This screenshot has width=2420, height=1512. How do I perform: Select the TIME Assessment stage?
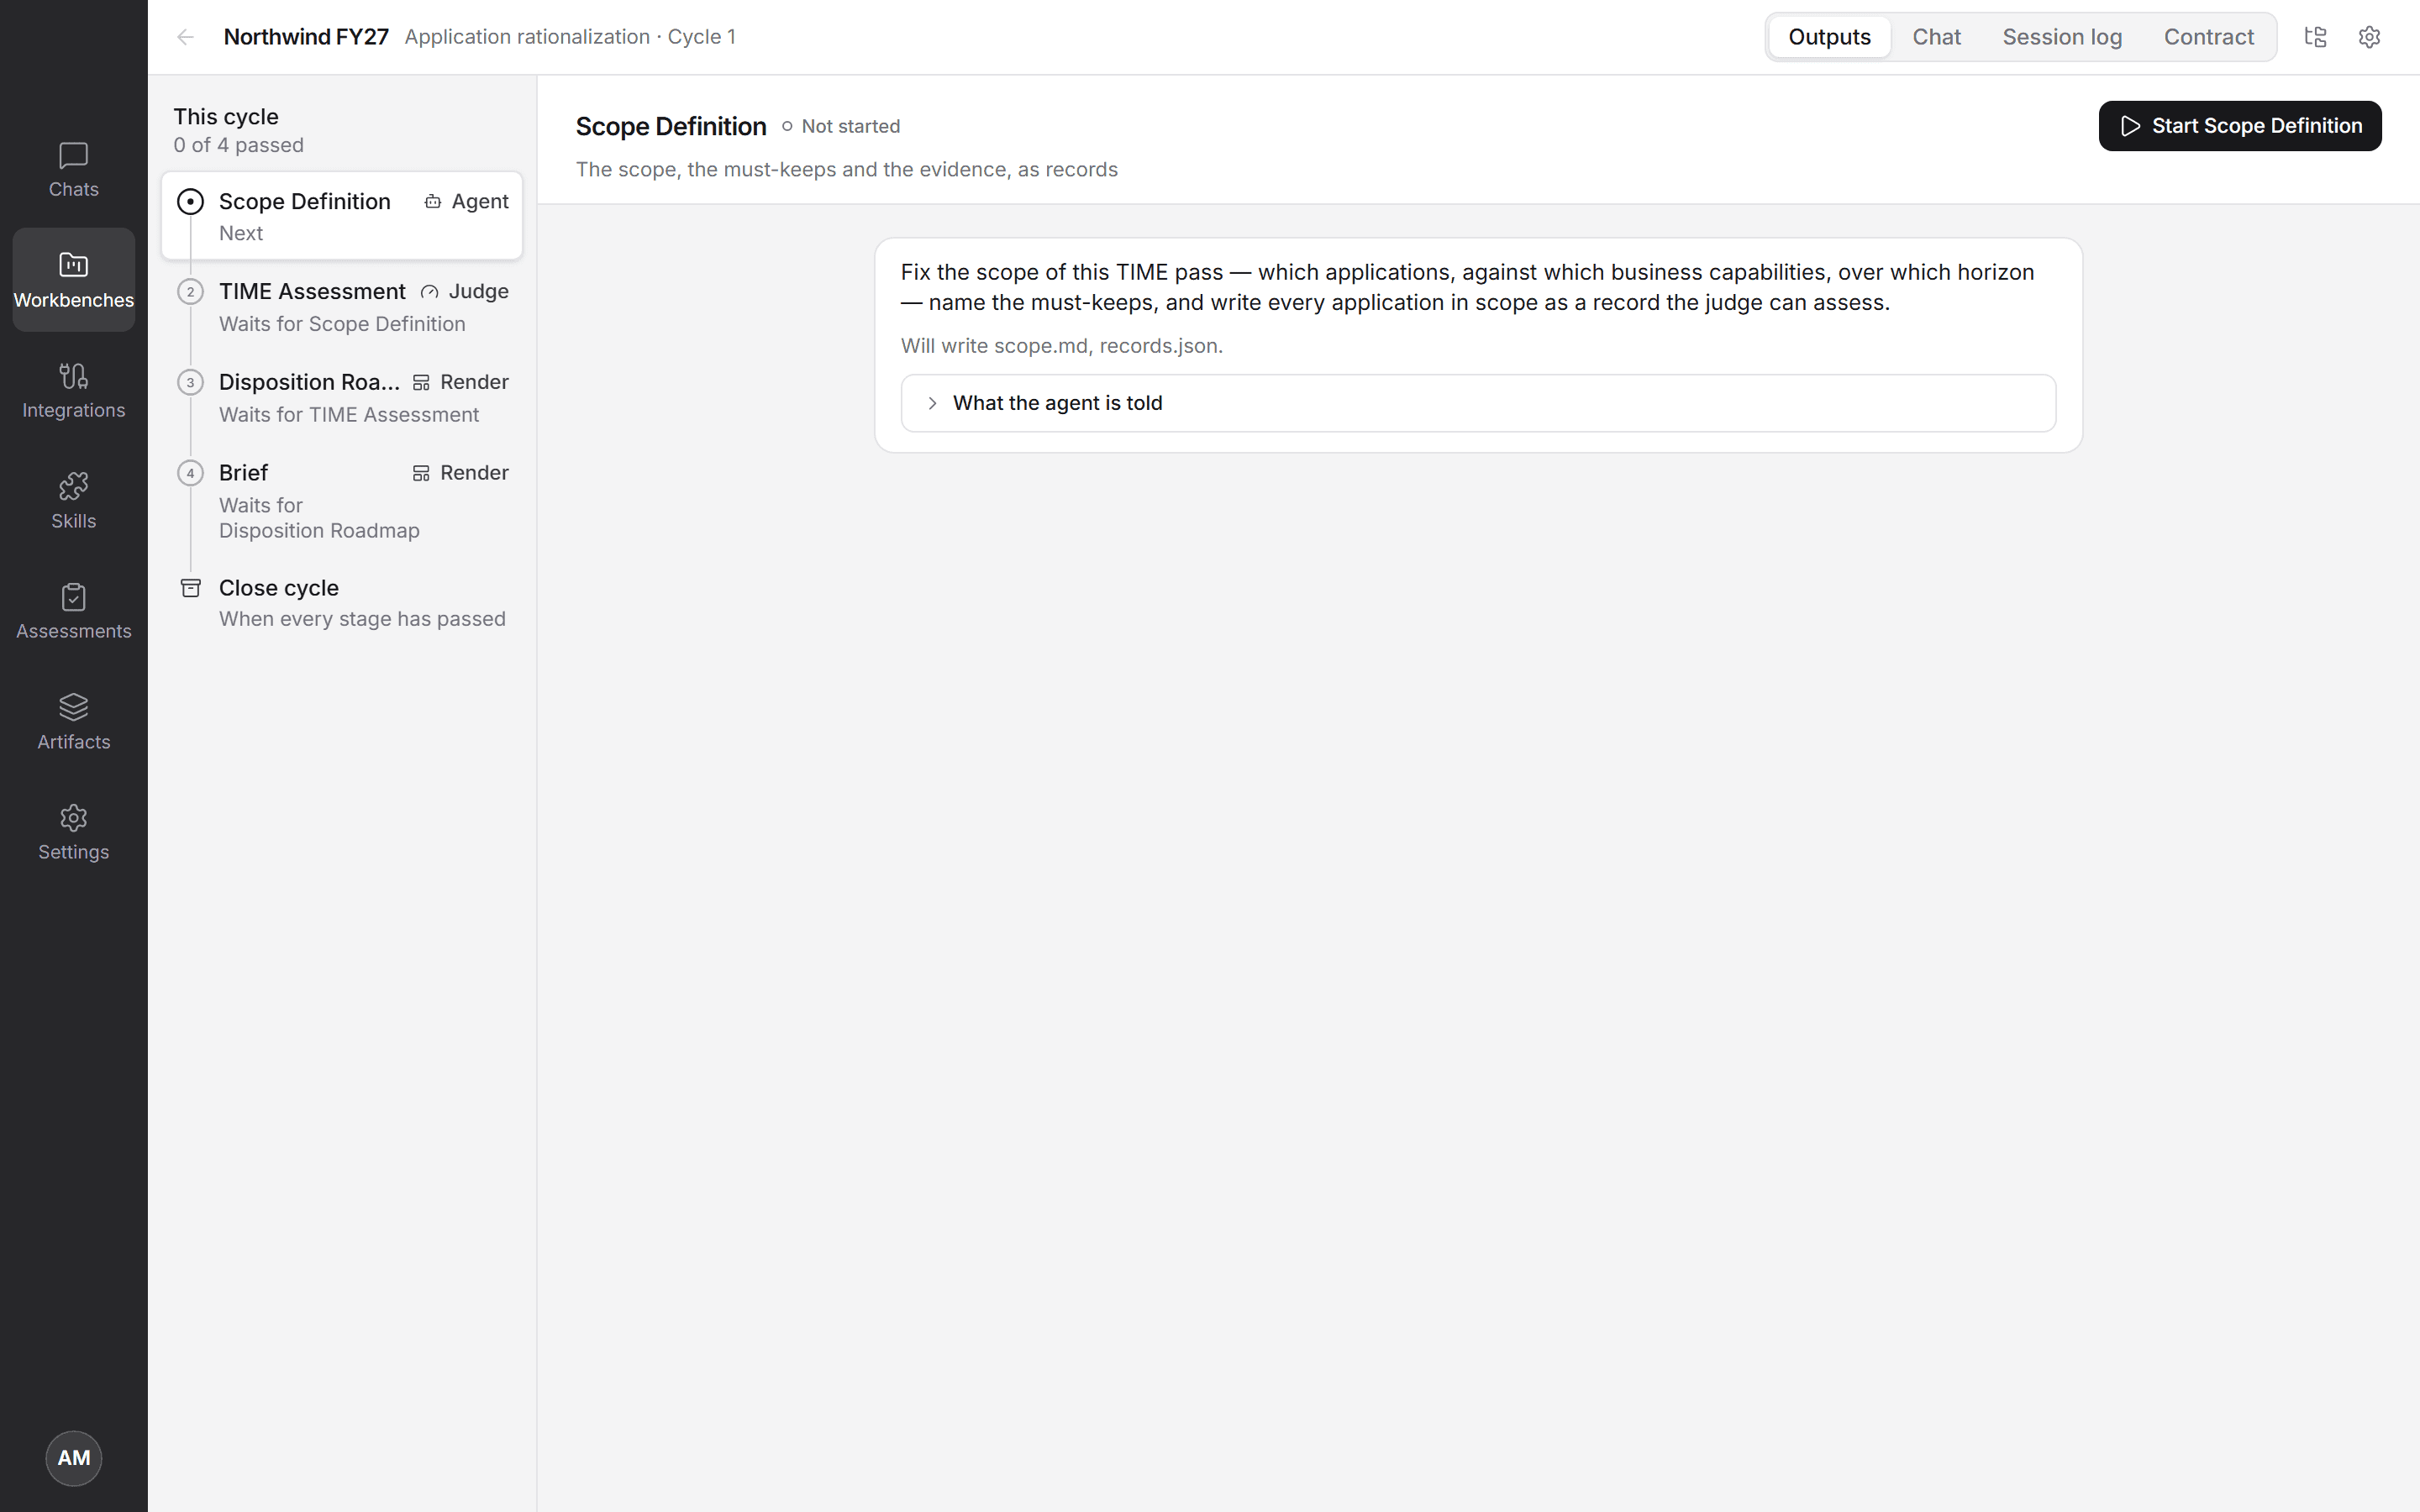click(x=342, y=307)
